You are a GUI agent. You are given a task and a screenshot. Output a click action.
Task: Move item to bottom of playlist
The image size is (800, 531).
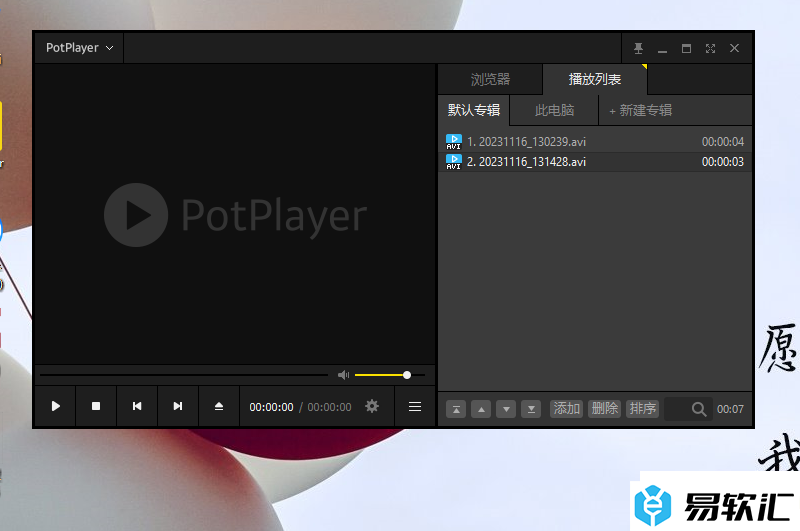coord(531,409)
